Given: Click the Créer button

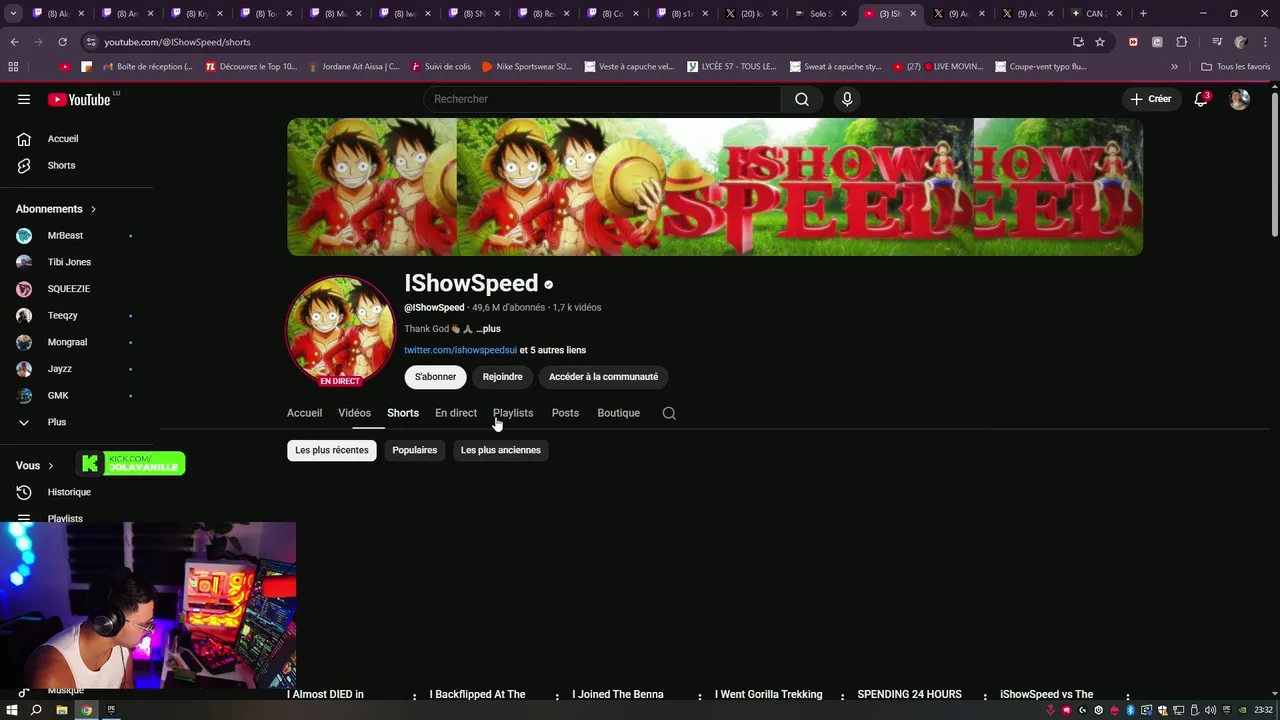Looking at the screenshot, I should click(x=1151, y=99).
